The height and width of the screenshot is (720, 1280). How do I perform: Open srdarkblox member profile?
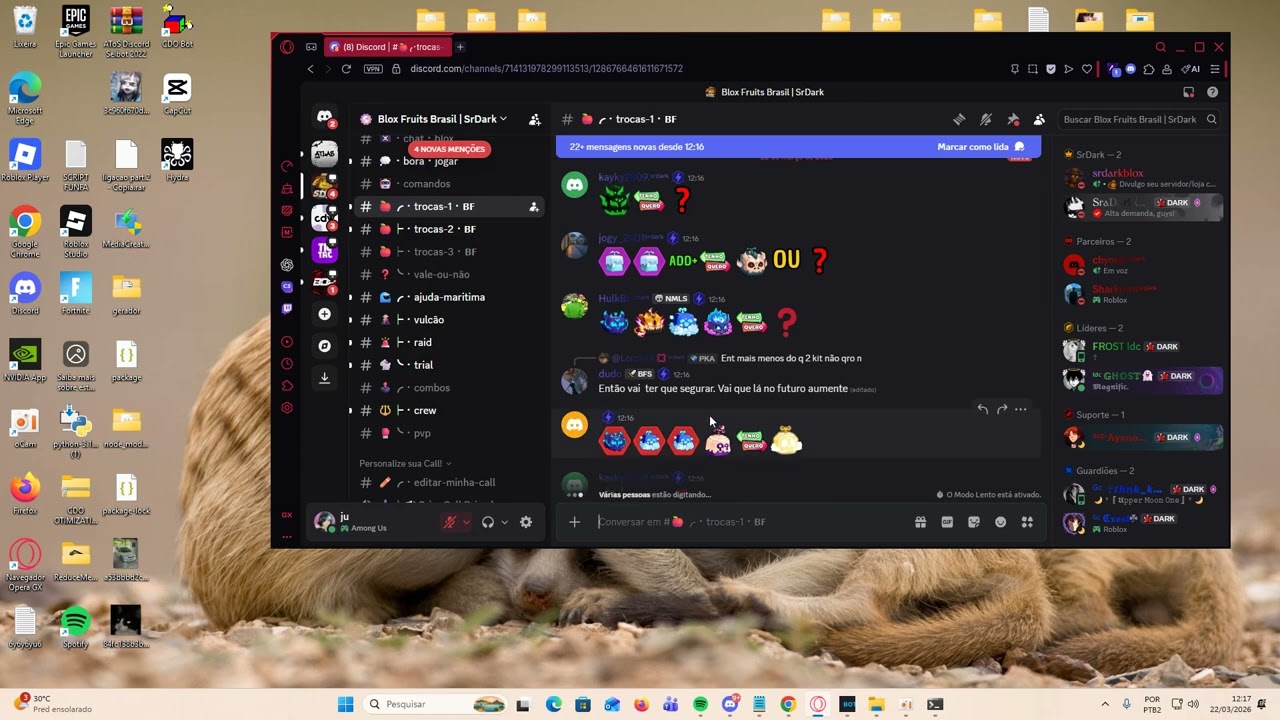coord(1143,178)
